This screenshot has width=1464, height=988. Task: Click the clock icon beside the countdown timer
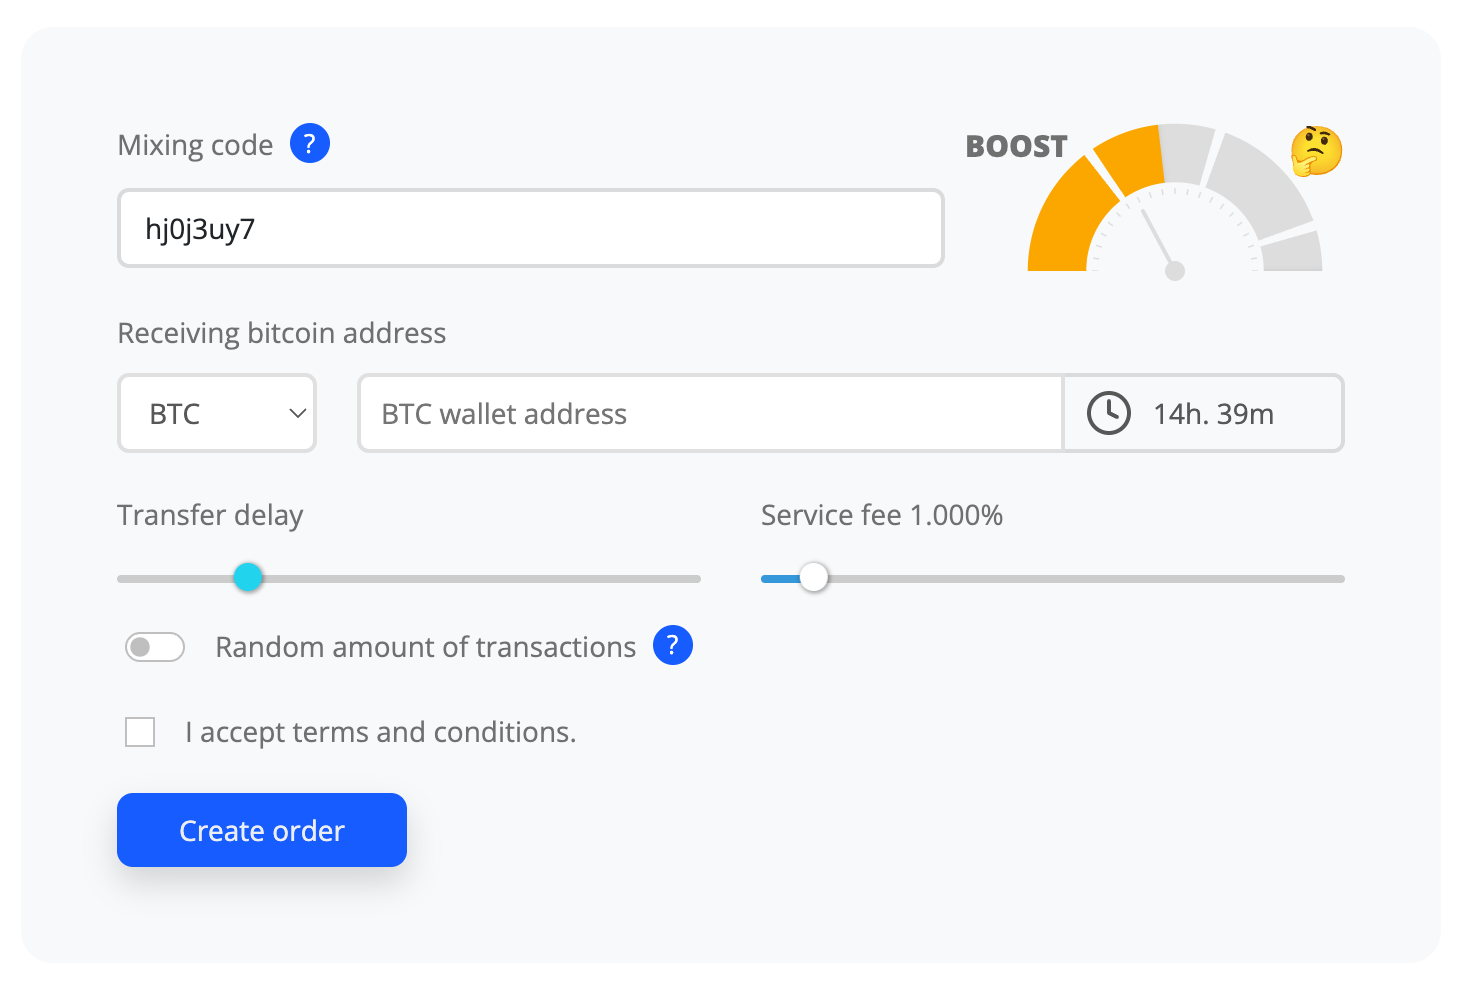(x=1107, y=412)
